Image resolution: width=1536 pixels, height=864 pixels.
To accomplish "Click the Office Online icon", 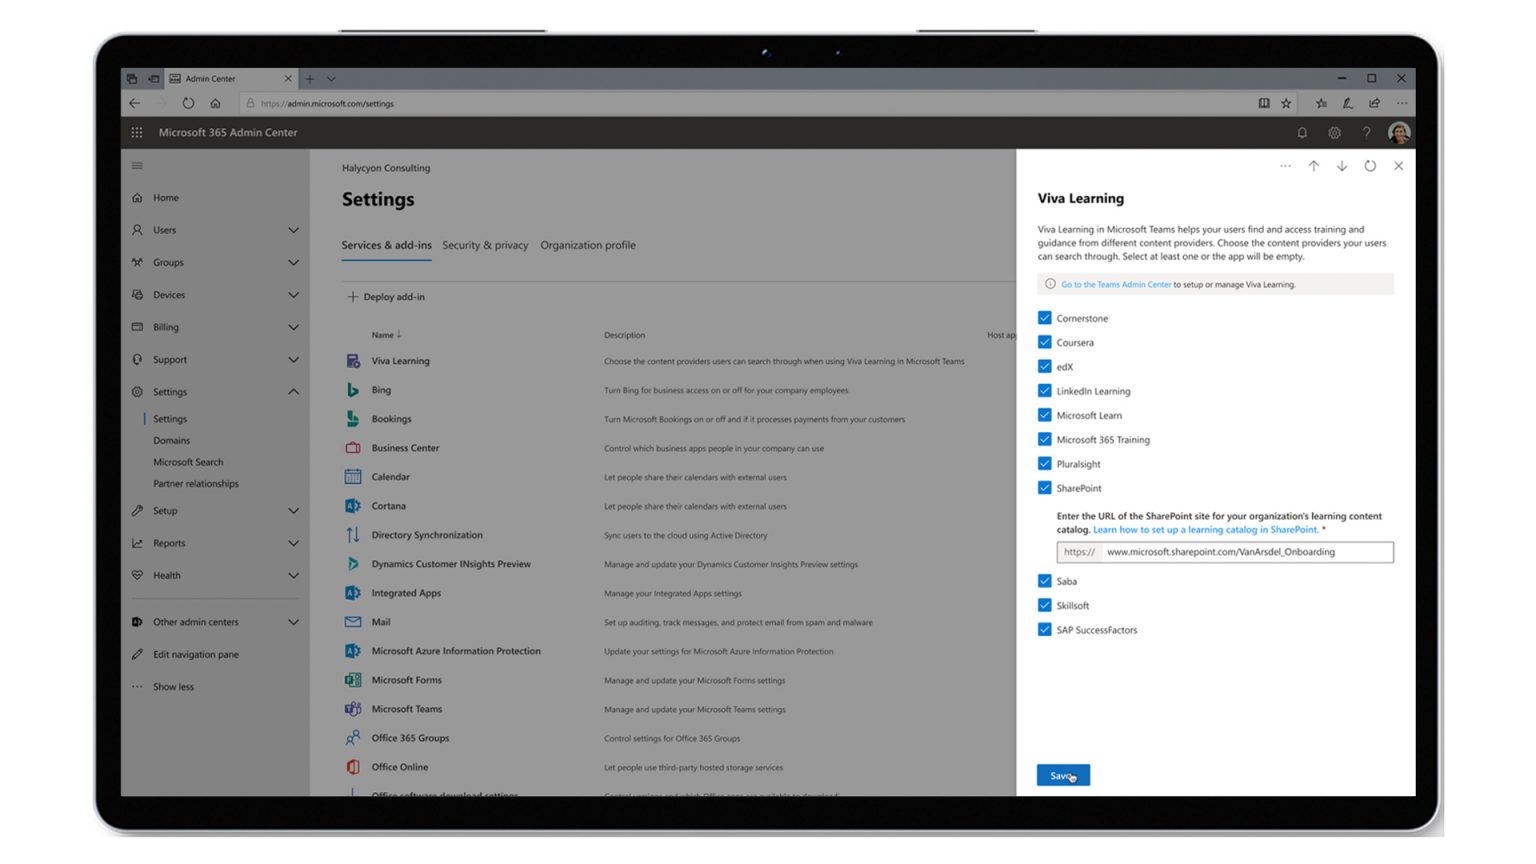I will click(353, 767).
